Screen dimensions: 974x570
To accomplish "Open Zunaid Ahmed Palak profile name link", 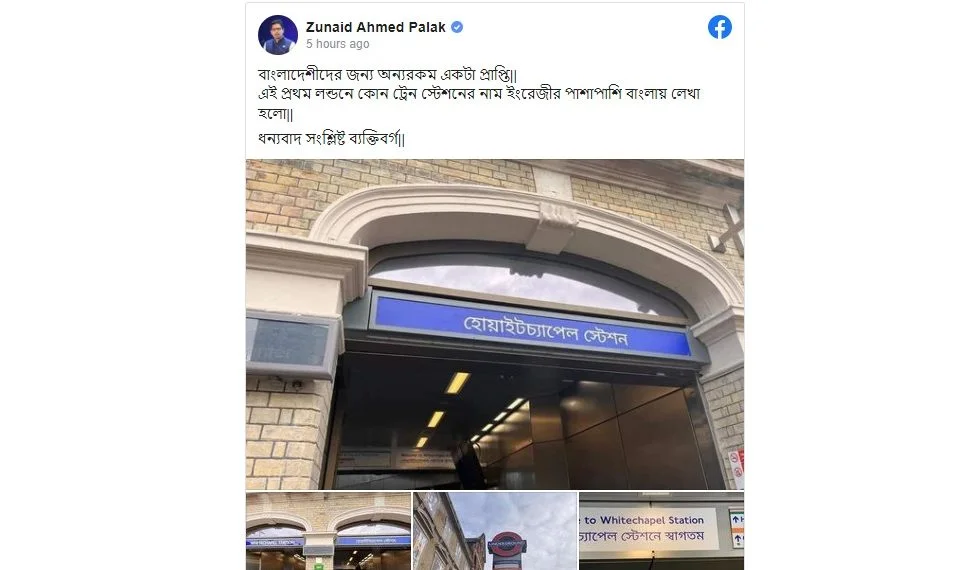I will click(375, 27).
